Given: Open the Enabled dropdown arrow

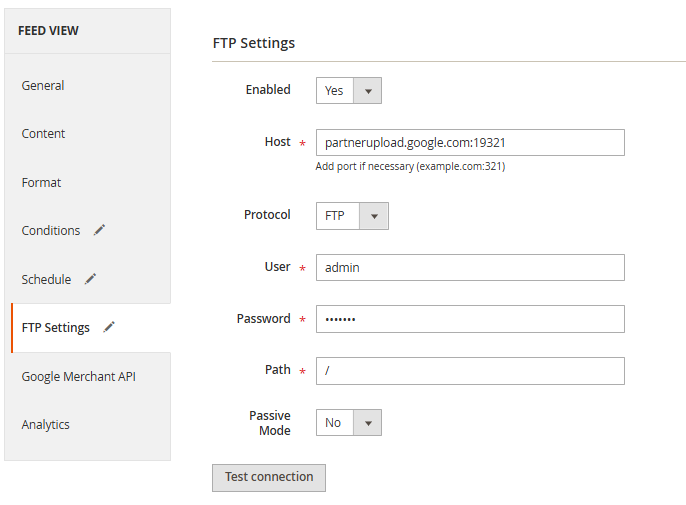Looking at the screenshot, I should click(x=368, y=91).
